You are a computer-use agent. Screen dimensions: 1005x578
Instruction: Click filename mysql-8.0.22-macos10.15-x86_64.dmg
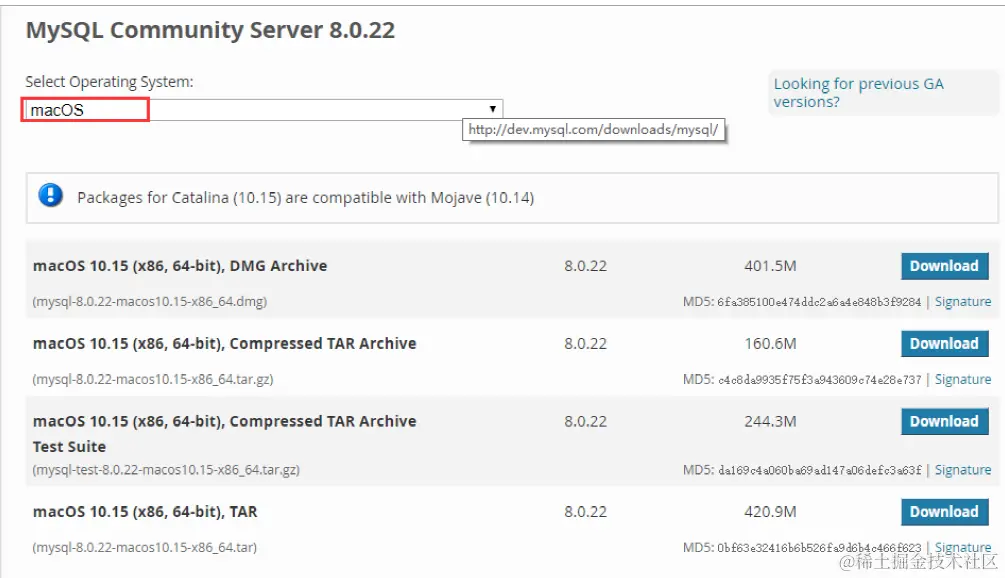pyautogui.click(x=149, y=302)
